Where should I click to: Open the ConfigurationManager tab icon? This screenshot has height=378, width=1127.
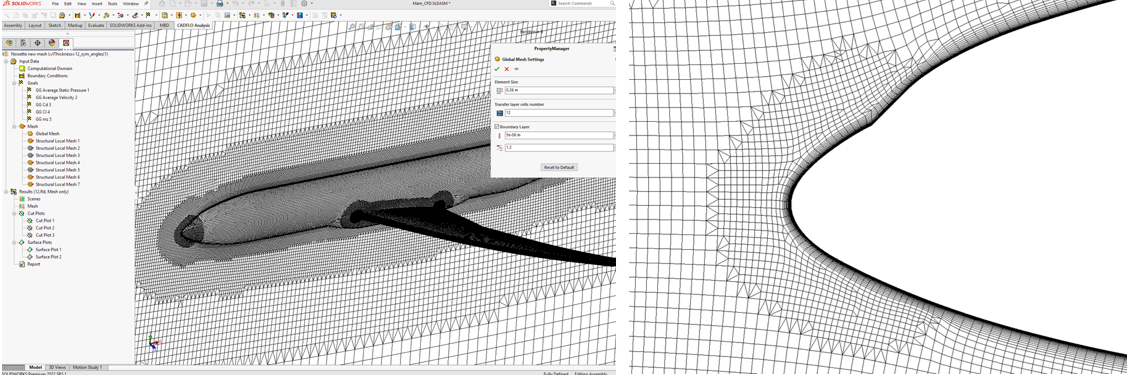pyautogui.click(x=38, y=42)
